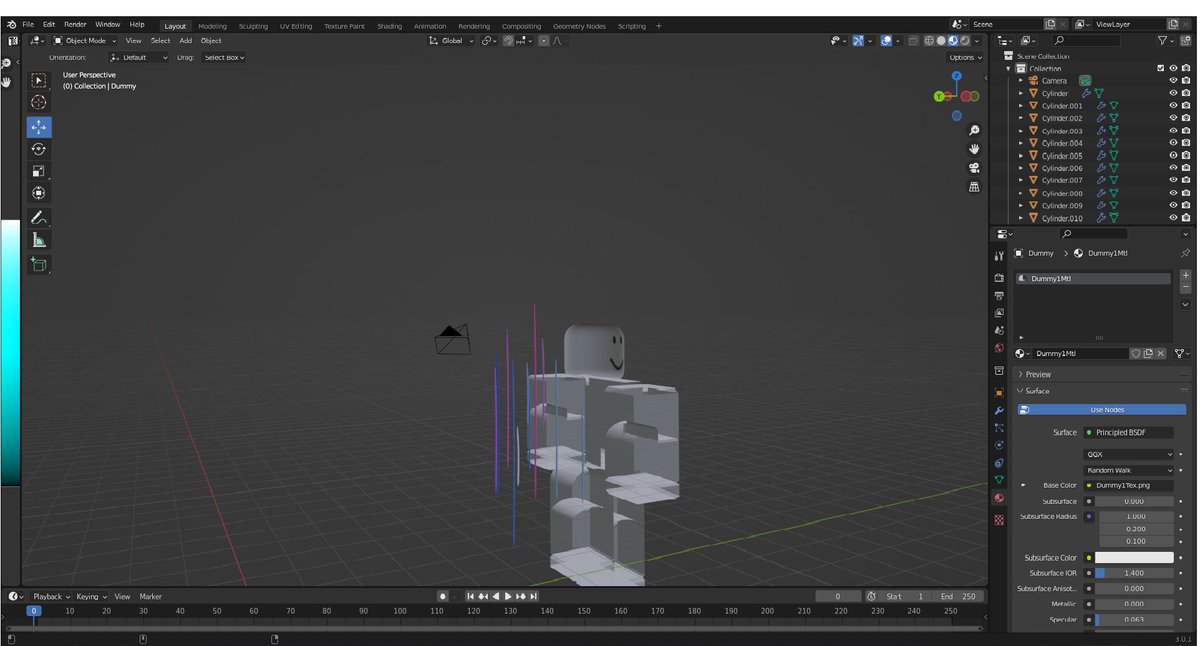Select the Select Box tool

[x=39, y=80]
